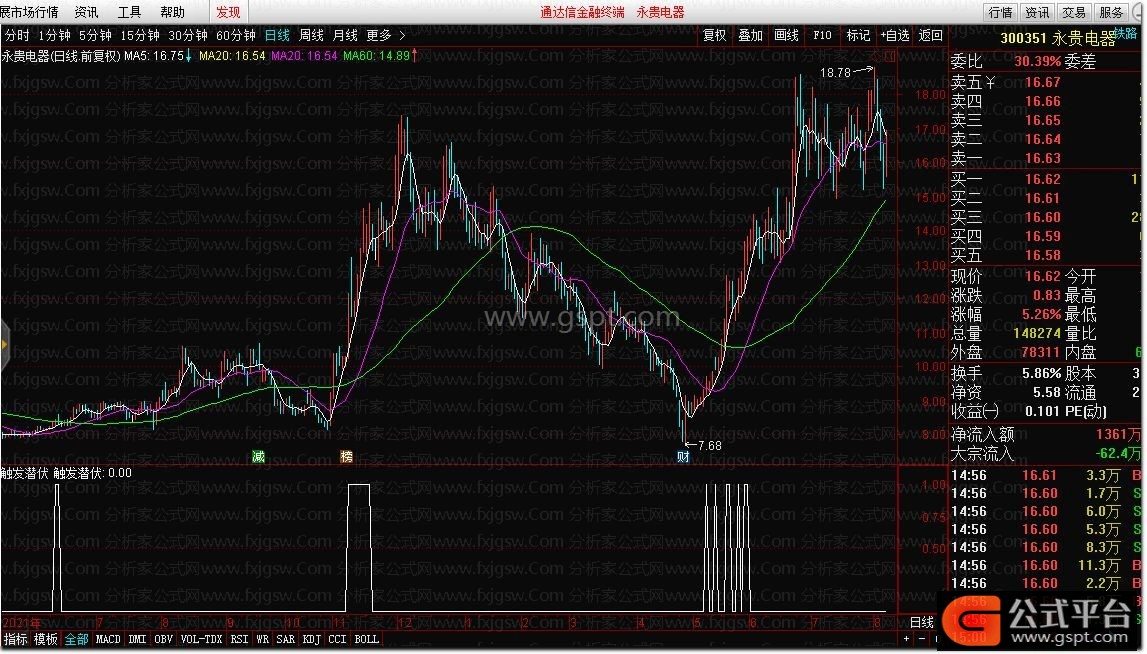The width and height of the screenshot is (1147, 654).
Task: Select the 5分钟 timeframe
Action: click(95, 35)
